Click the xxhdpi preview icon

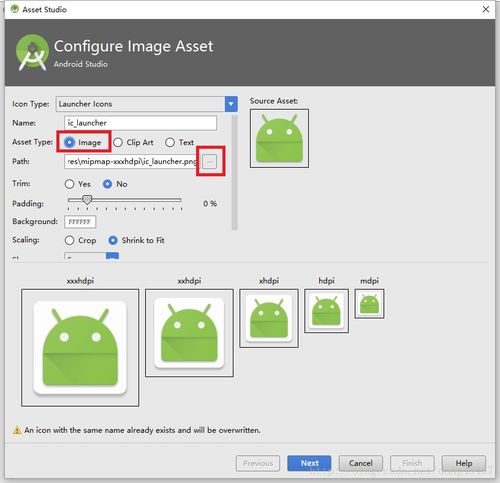tap(189, 333)
